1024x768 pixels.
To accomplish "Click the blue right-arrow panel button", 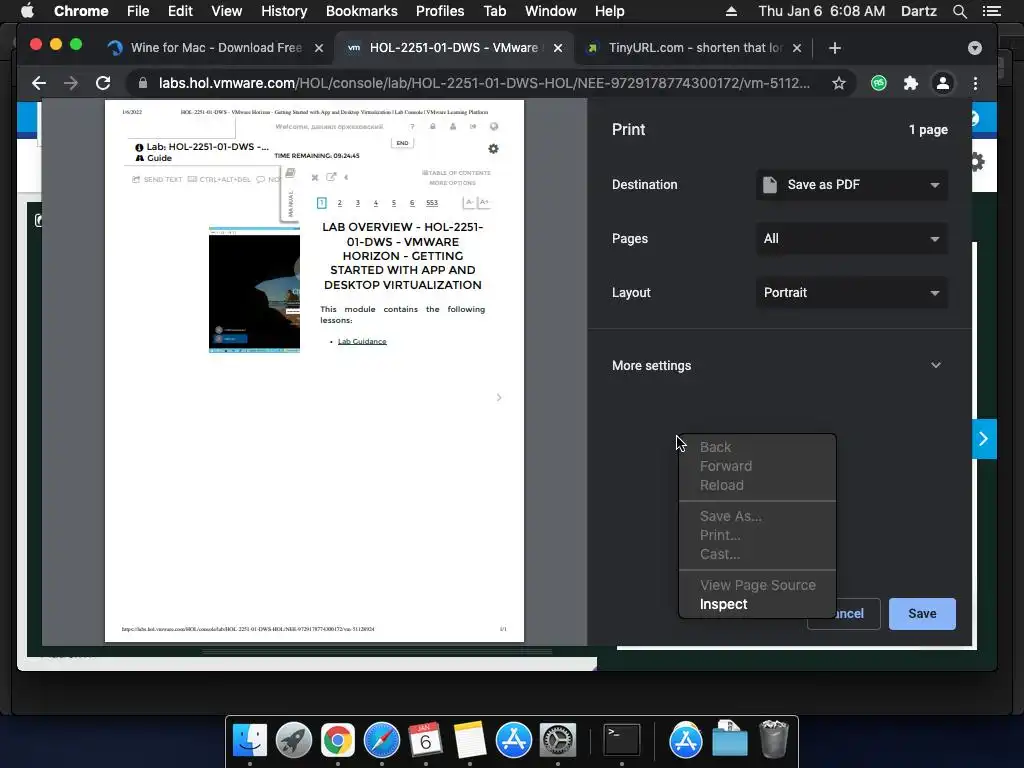I will 984,439.
